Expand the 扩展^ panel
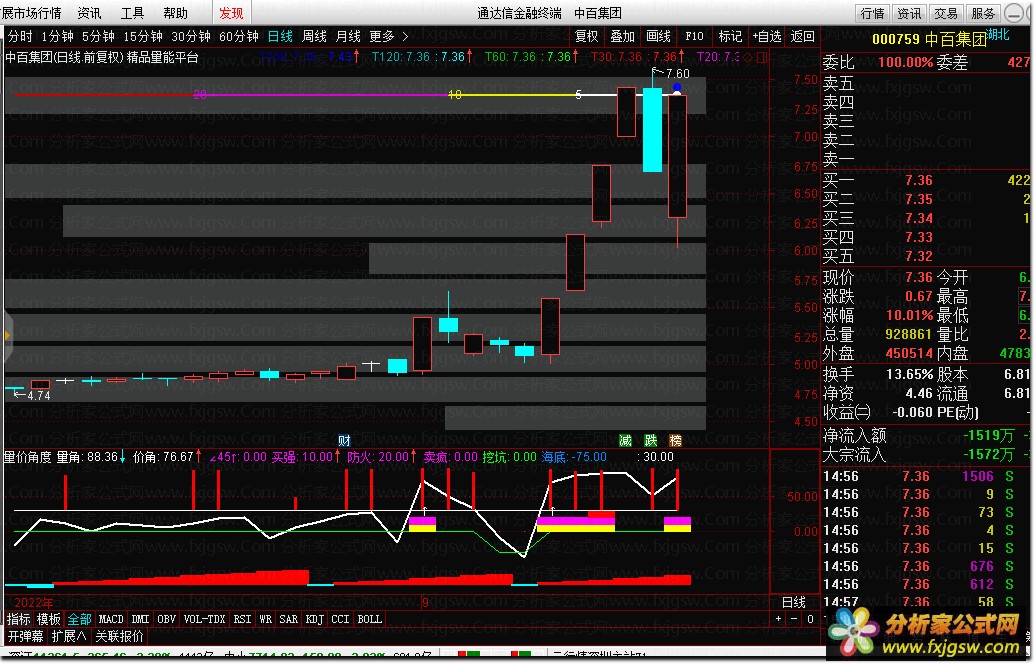1036x664 pixels. [69, 636]
